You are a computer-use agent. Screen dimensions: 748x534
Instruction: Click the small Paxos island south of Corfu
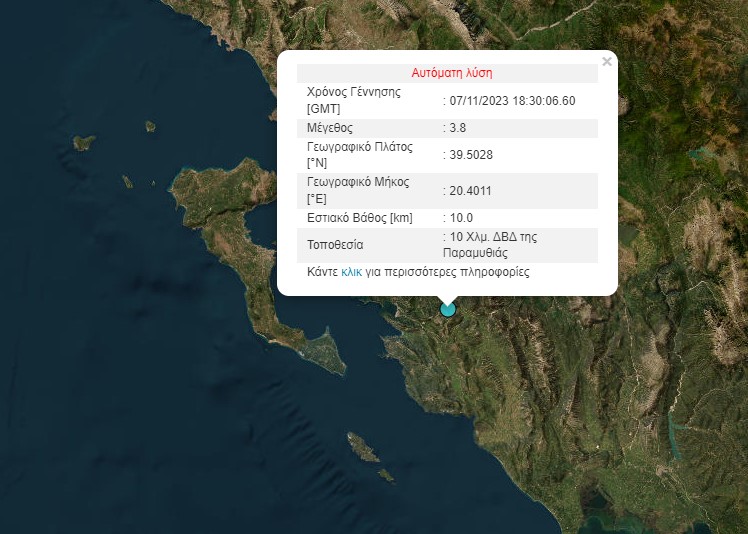[x=363, y=447]
